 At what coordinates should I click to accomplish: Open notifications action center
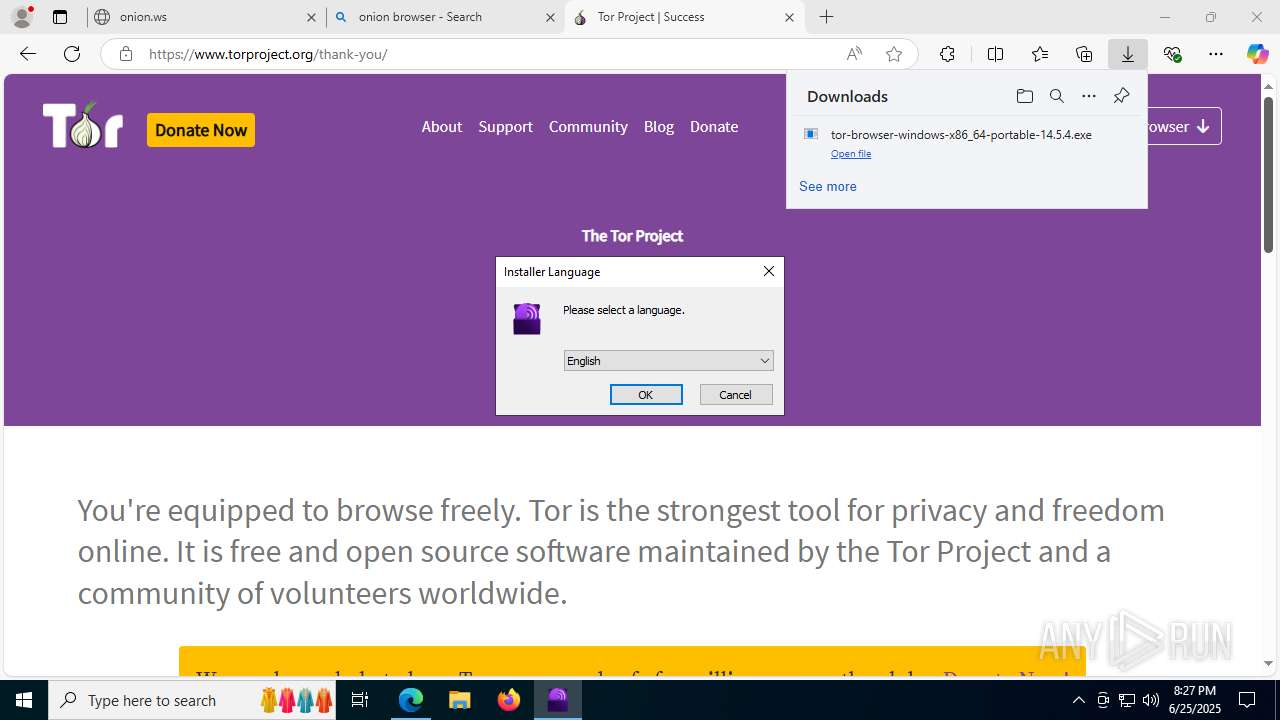[1247, 700]
